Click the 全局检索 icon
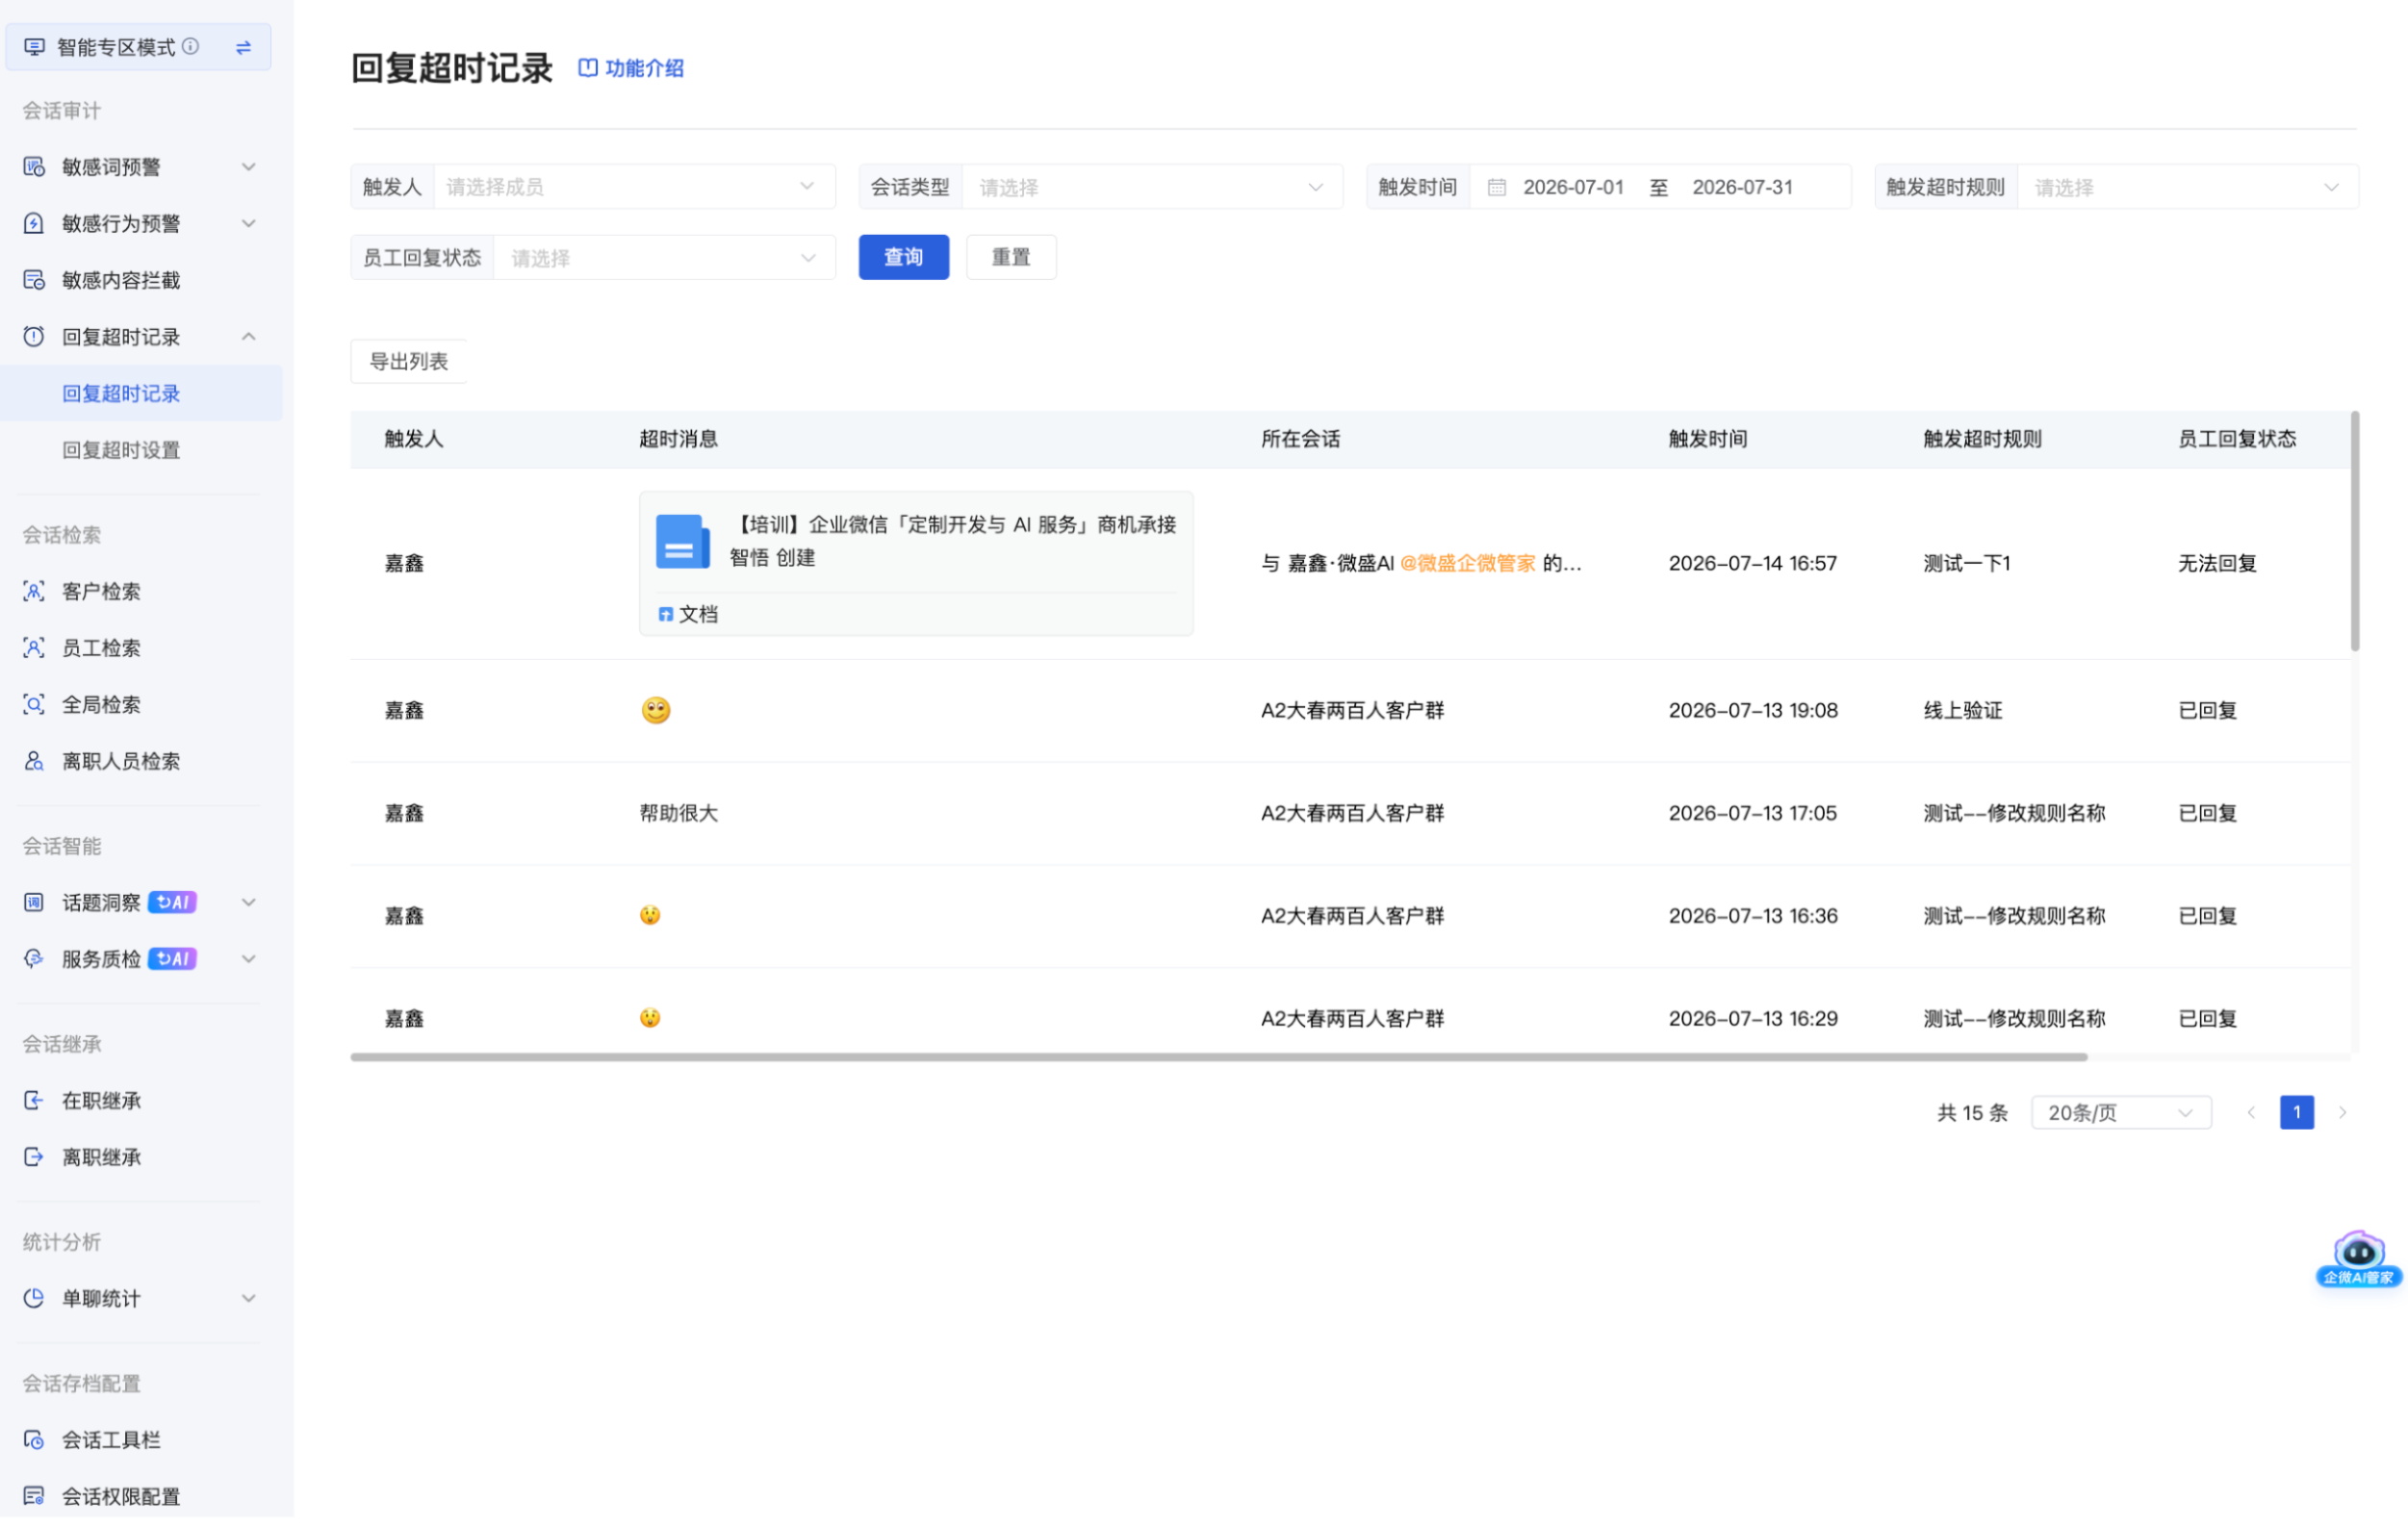This screenshot has width=2408, height=1525. pyautogui.click(x=34, y=705)
